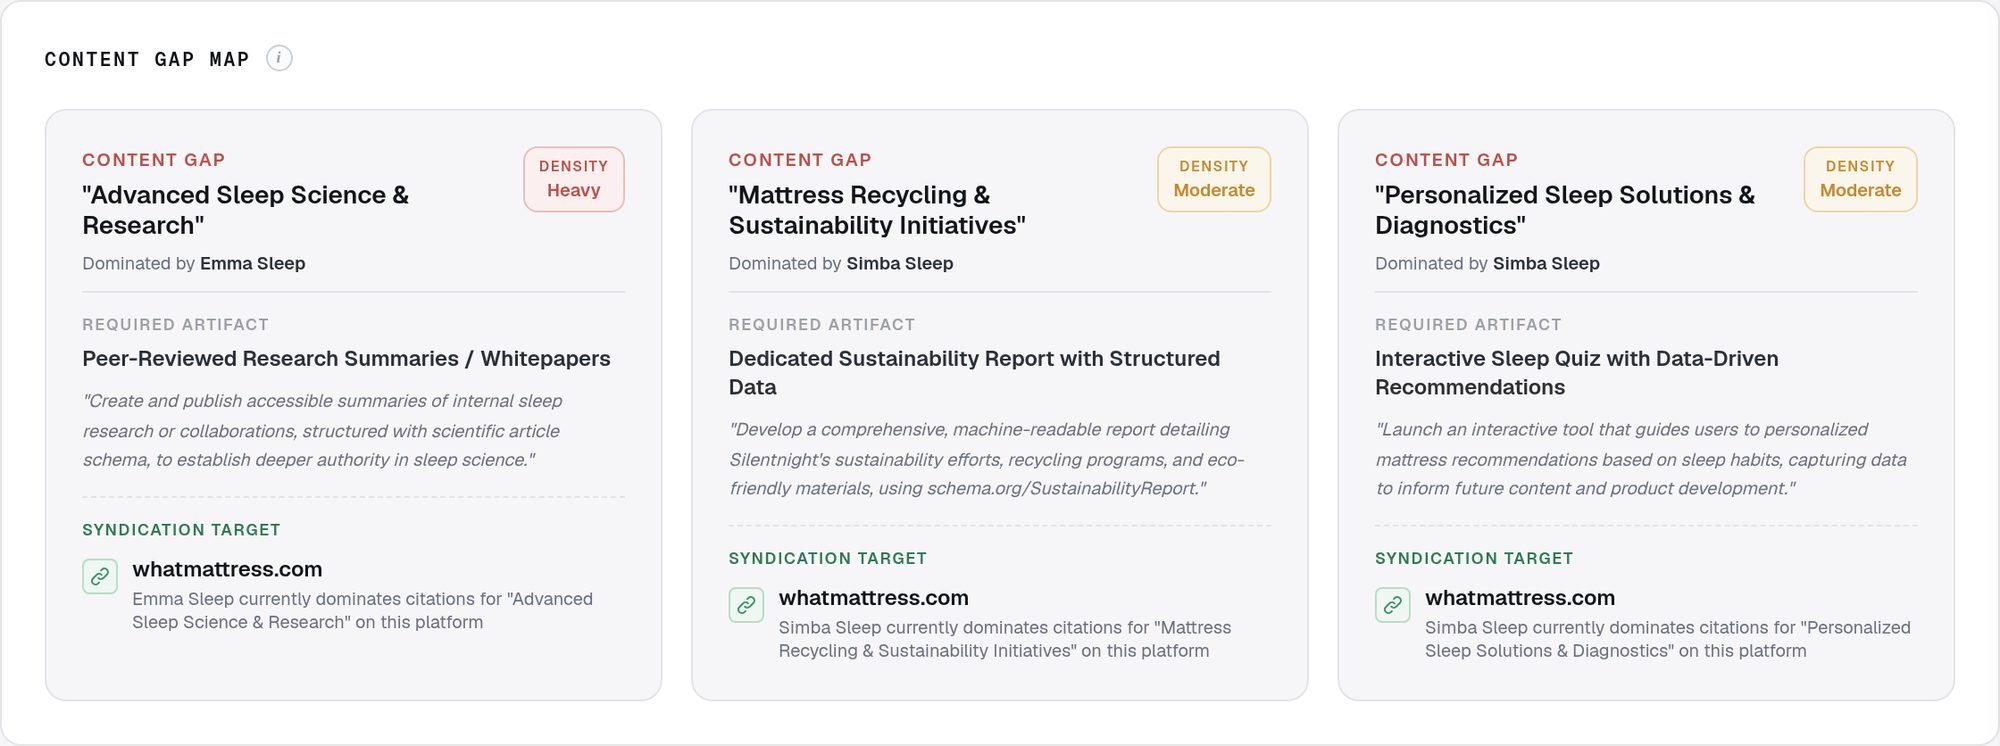Click quote starting "Develop a comprehensive, machine-readable report"
The width and height of the screenshot is (2000, 746).
pos(987,459)
